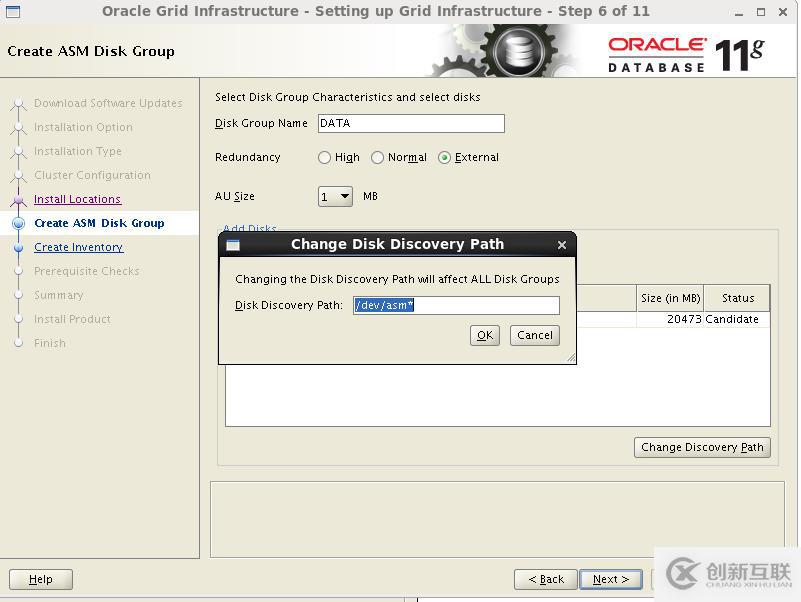Click Prerequisite Checks step
This screenshot has width=801, height=602.
(87, 271)
